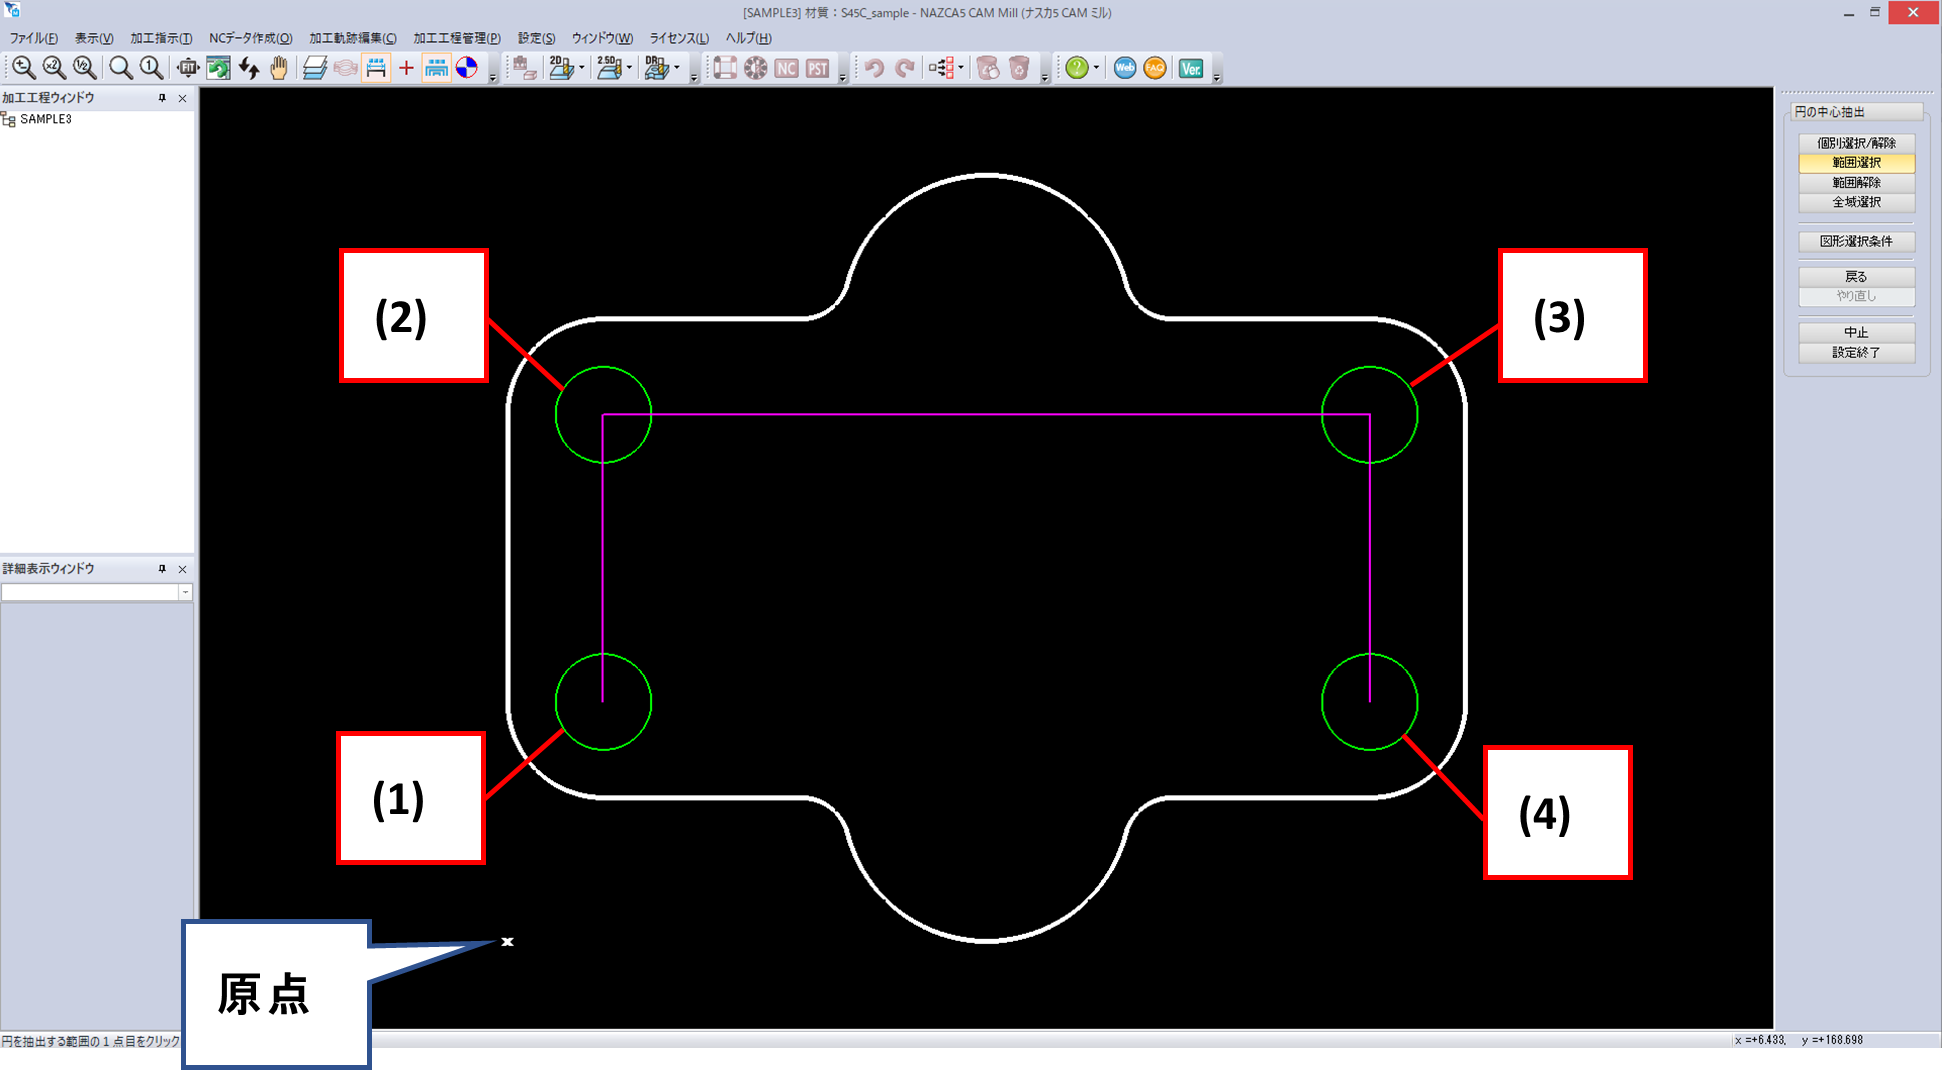Image resolution: width=1942 pixels, height=1070 pixels.
Task: Open the NCデータ作成(O) menu
Action: (251, 38)
